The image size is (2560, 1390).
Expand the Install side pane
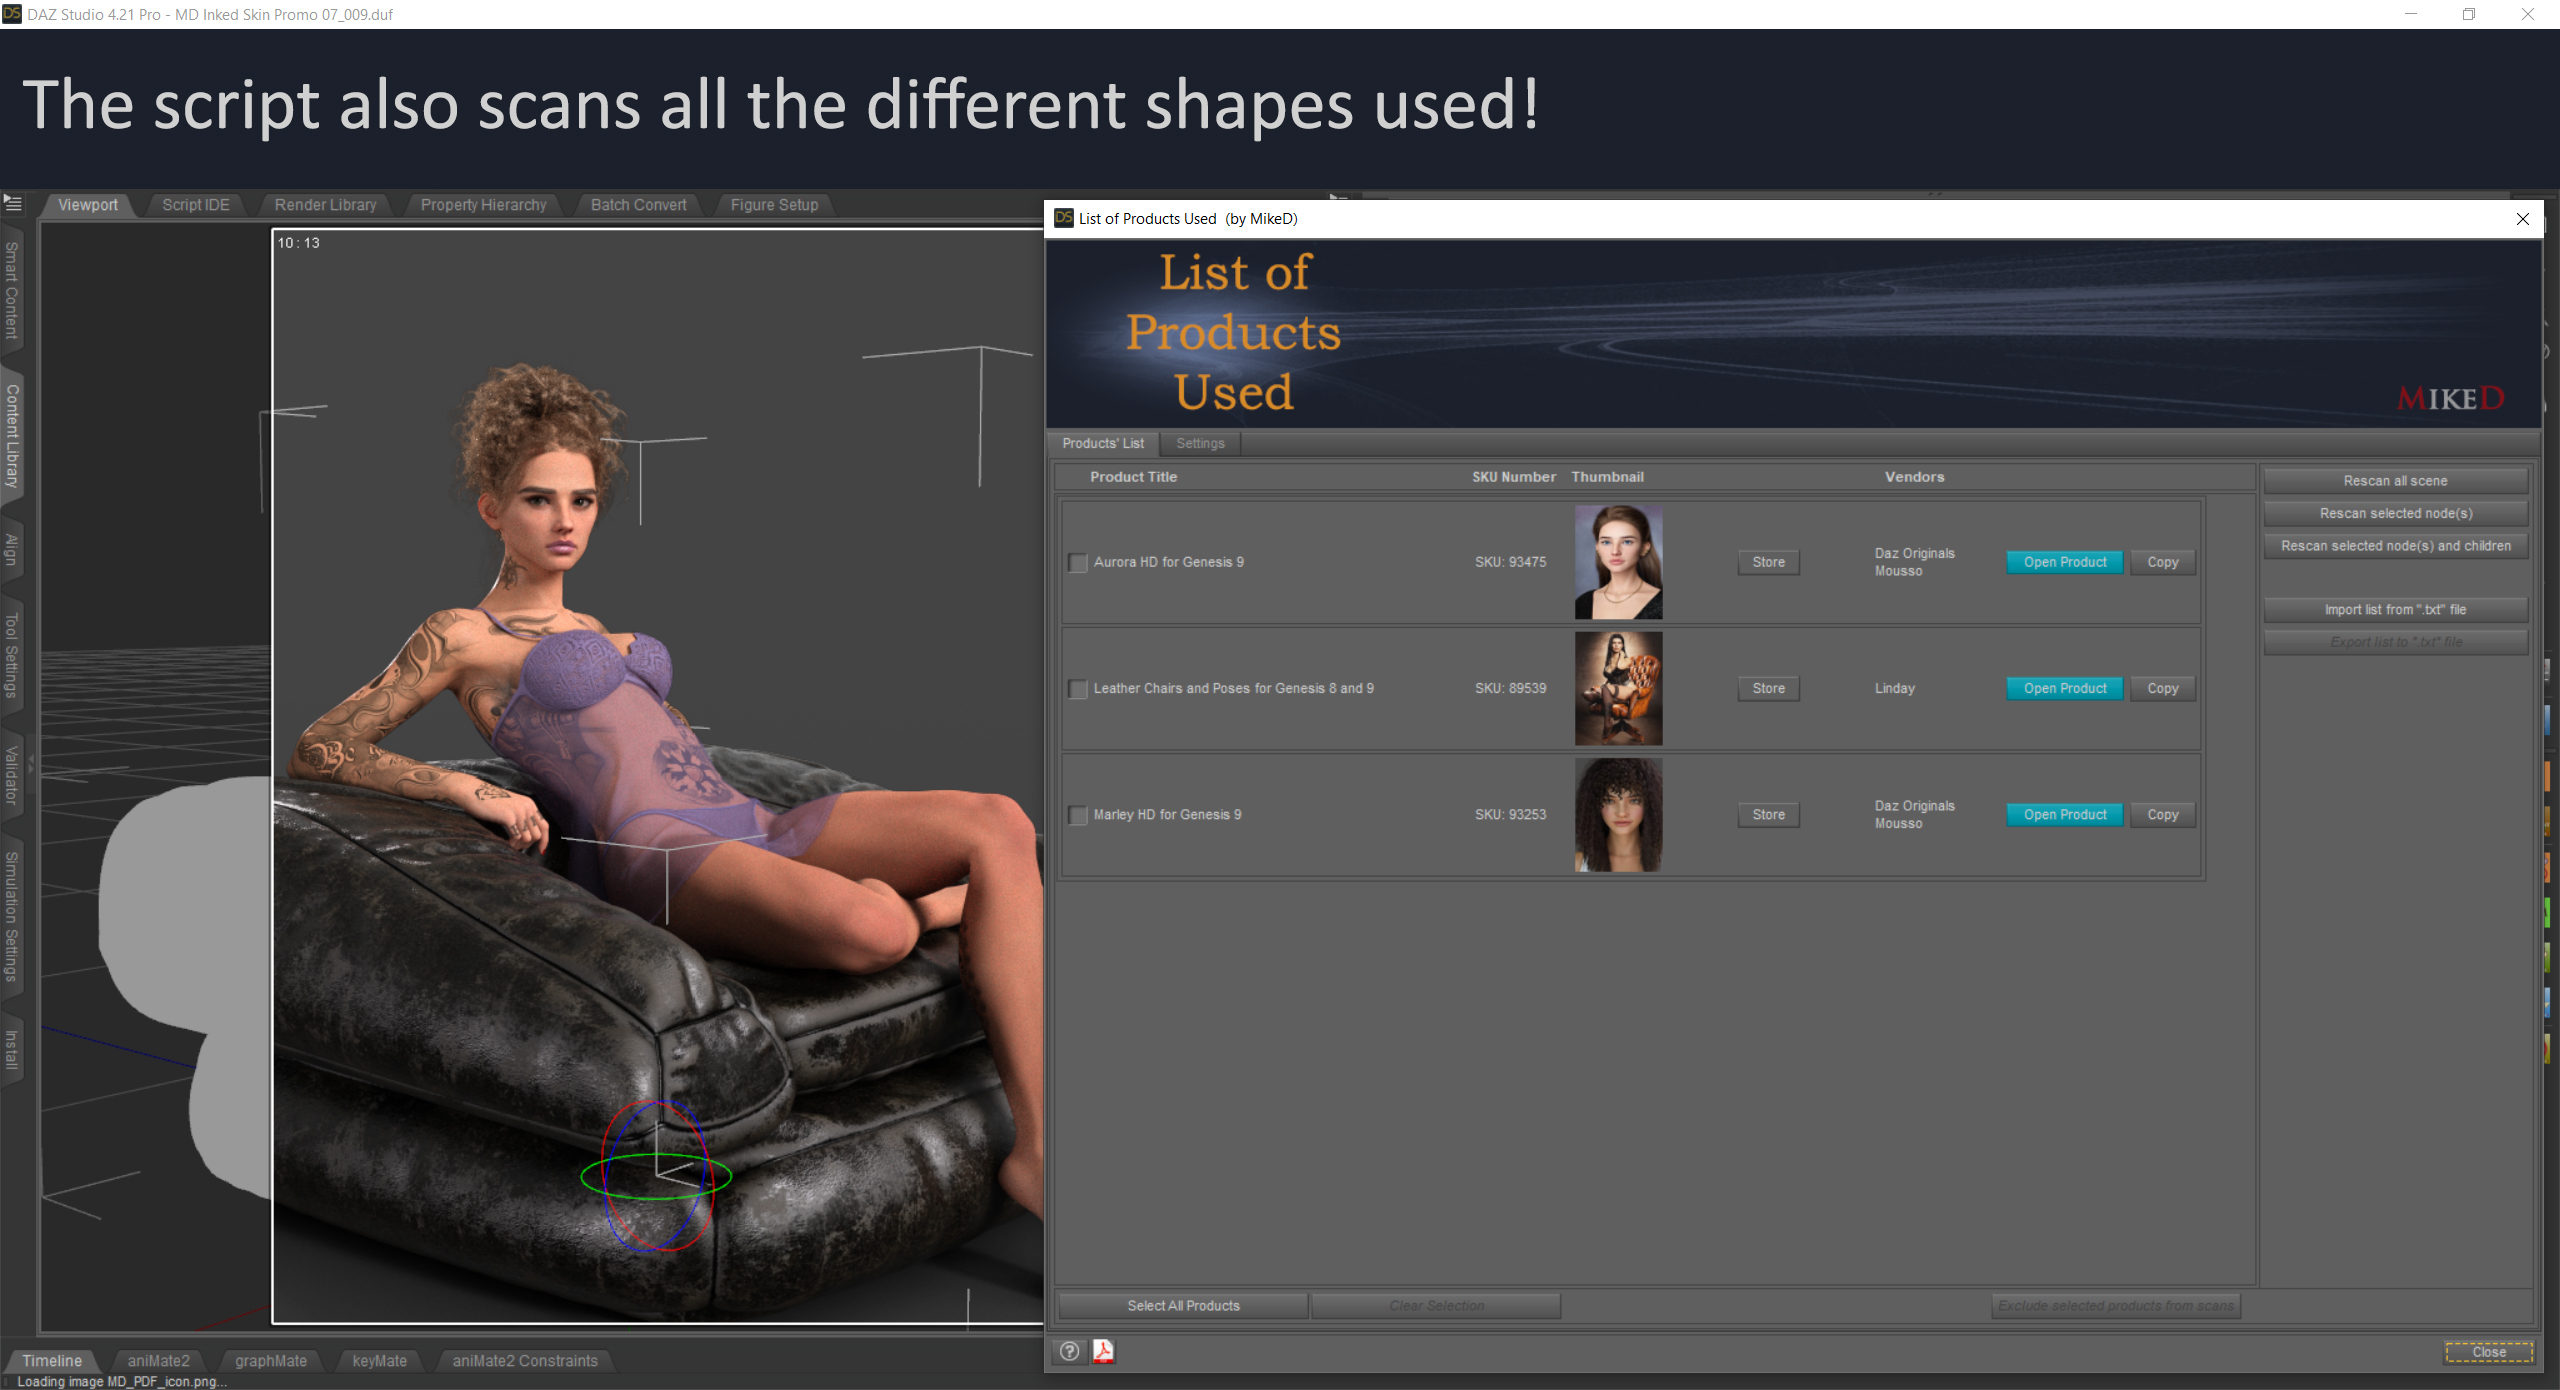point(12,1050)
